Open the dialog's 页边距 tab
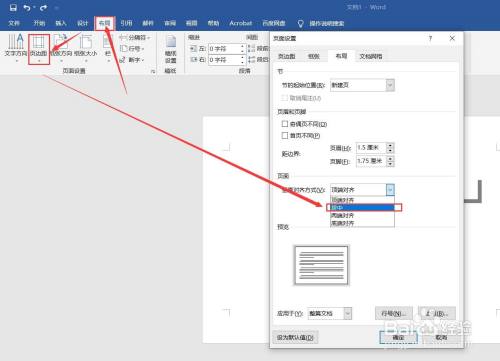This screenshot has height=361, width=500. pyautogui.click(x=287, y=56)
